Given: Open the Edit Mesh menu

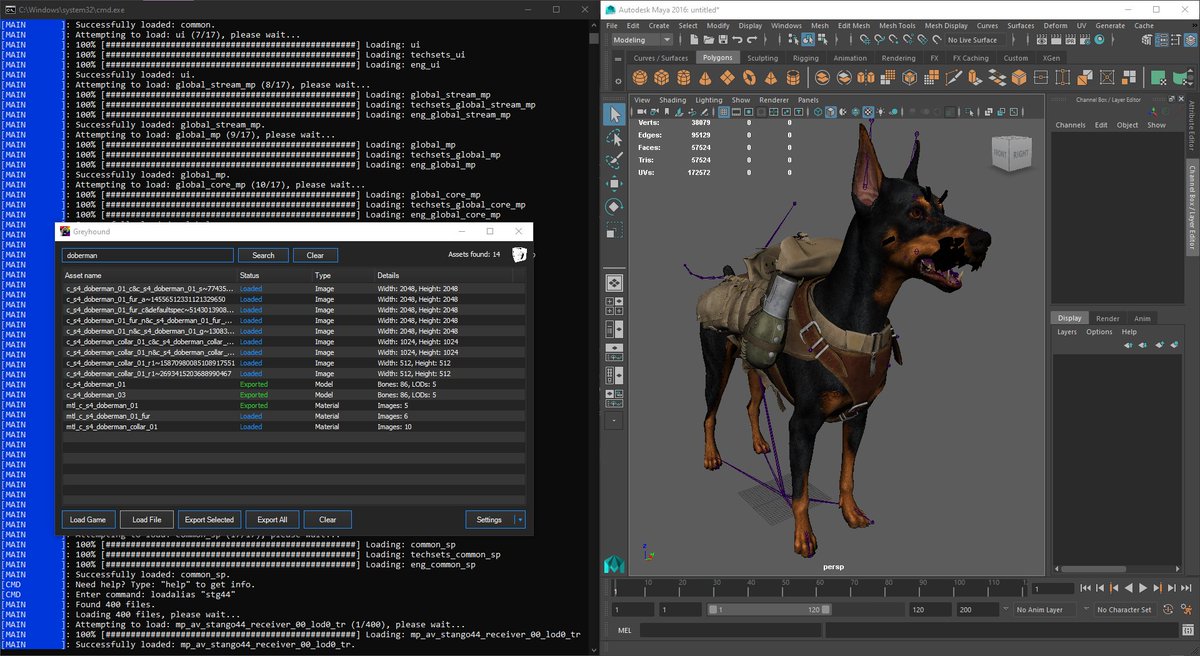Looking at the screenshot, I should [x=853, y=25].
